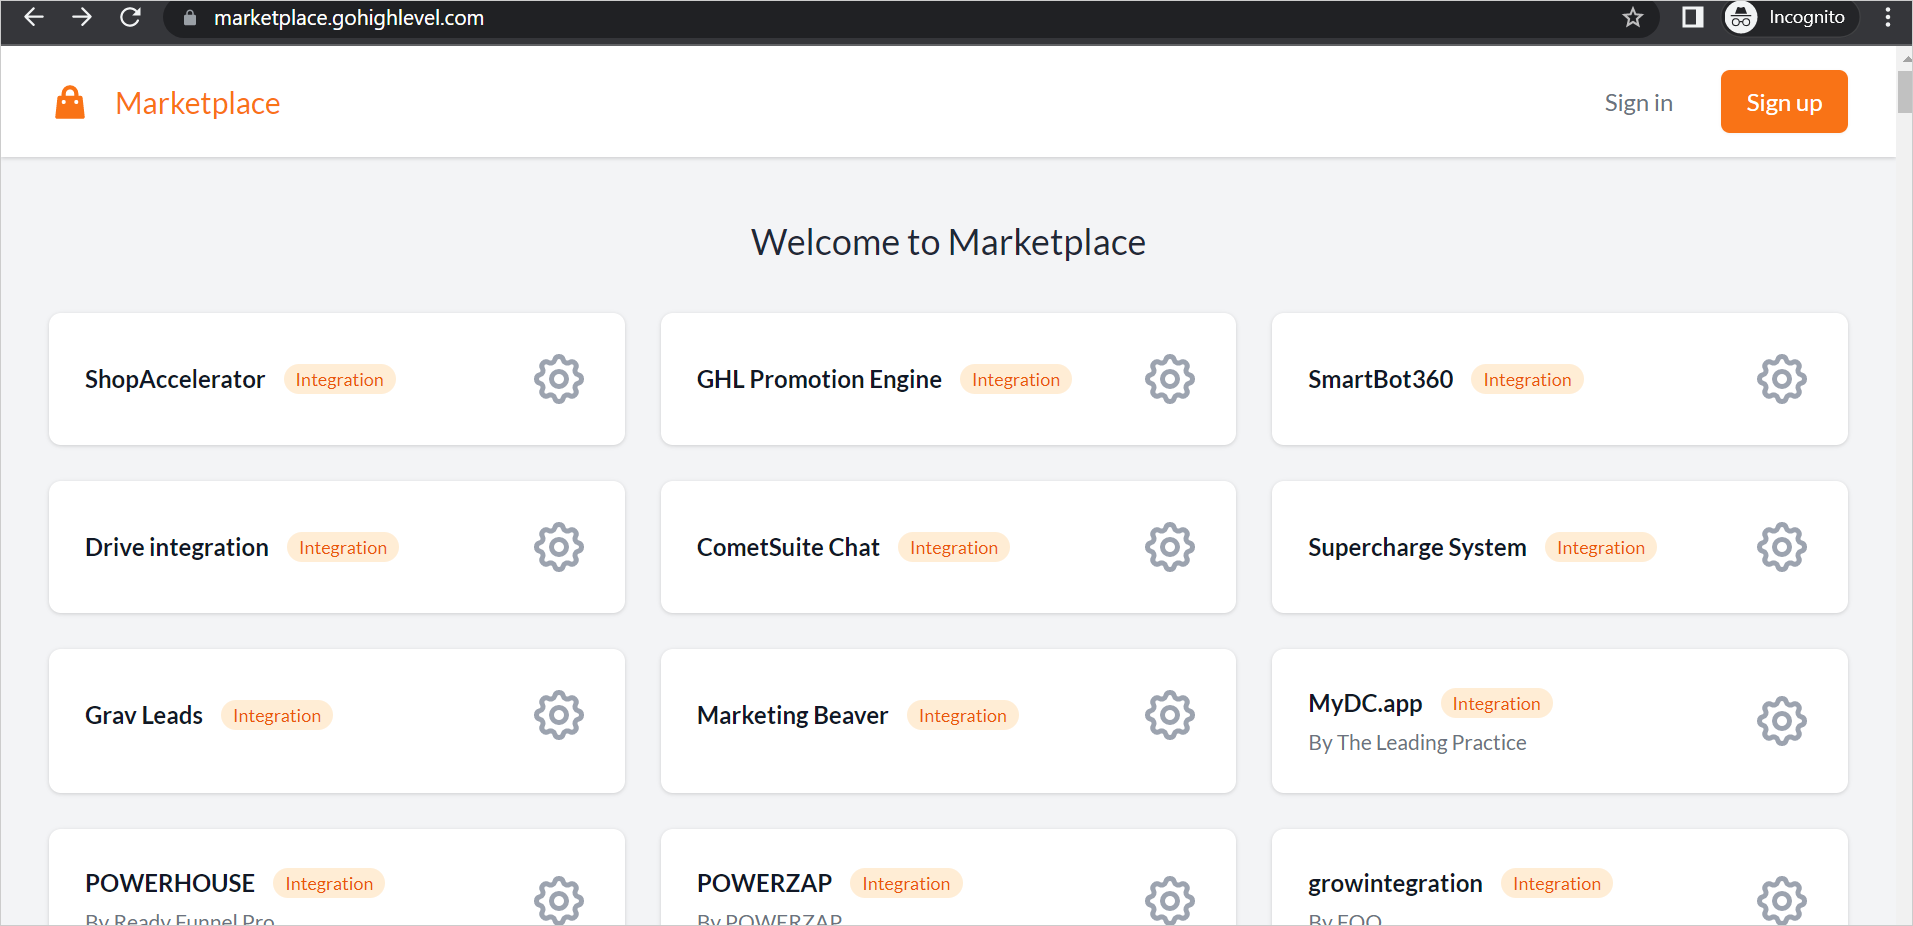The height and width of the screenshot is (926, 1913).
Task: Click the orange Marketplace shopping bag logo
Action: [70, 103]
